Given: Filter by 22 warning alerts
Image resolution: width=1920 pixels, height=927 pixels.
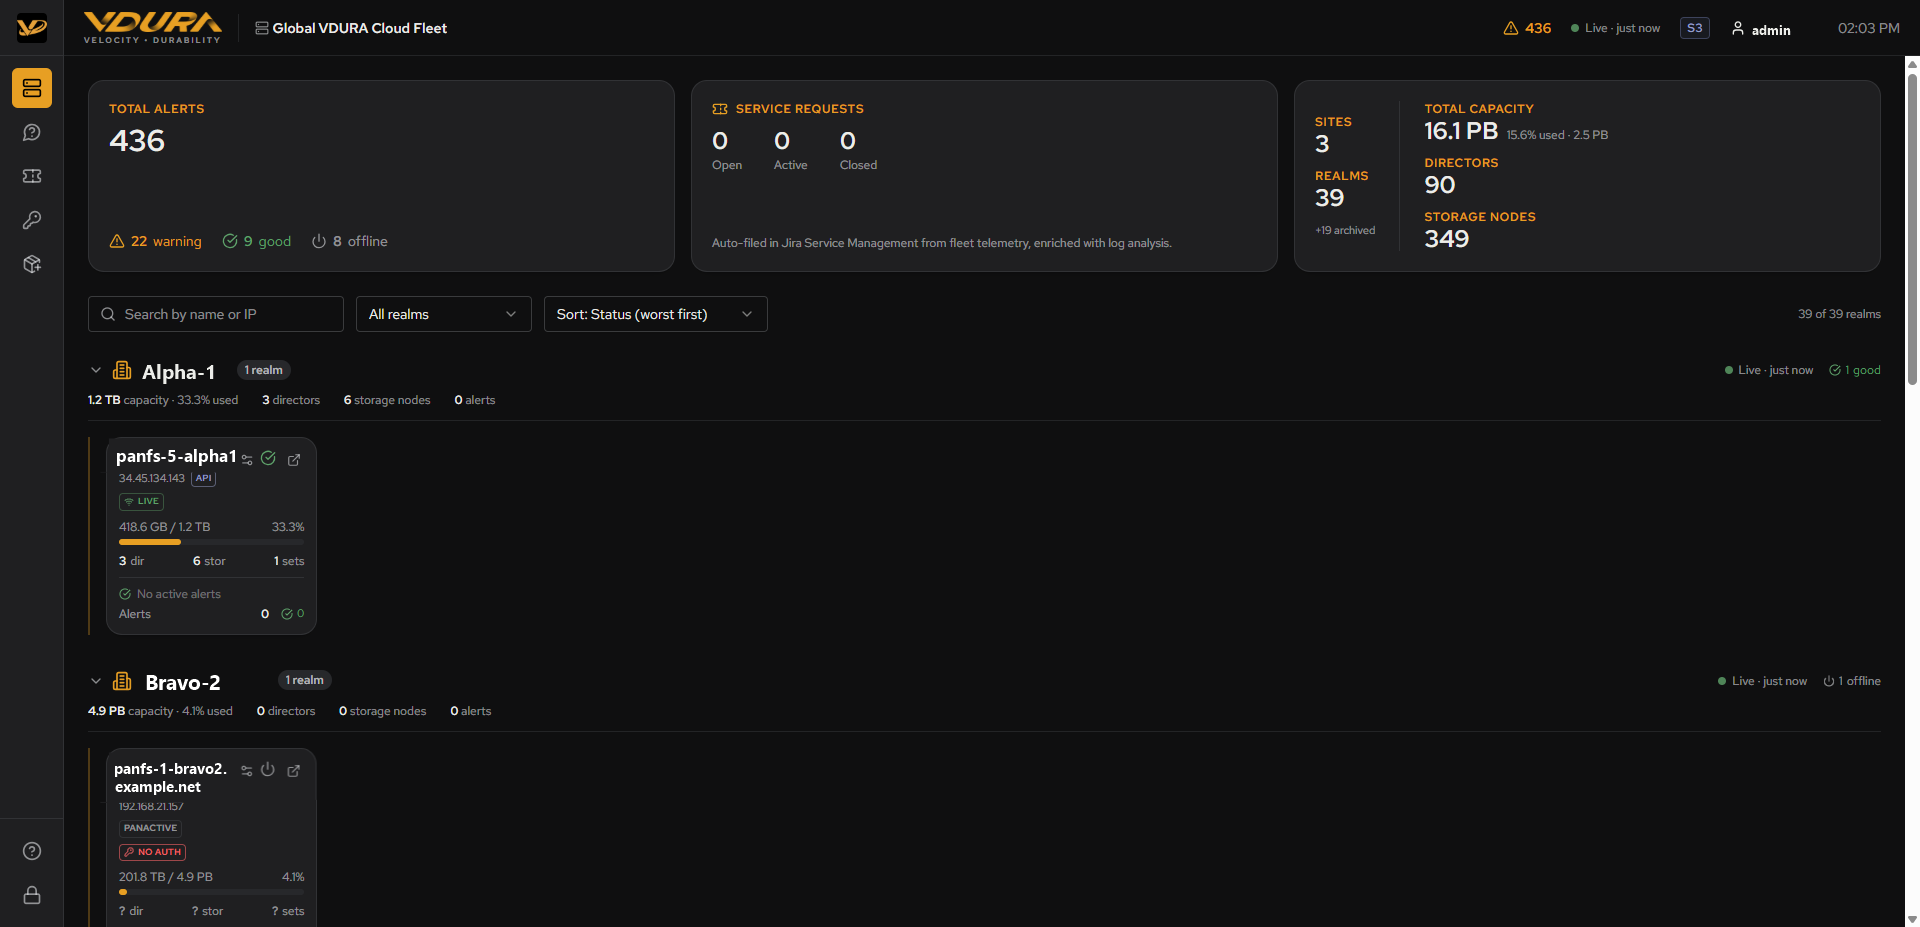Looking at the screenshot, I should (x=155, y=241).
